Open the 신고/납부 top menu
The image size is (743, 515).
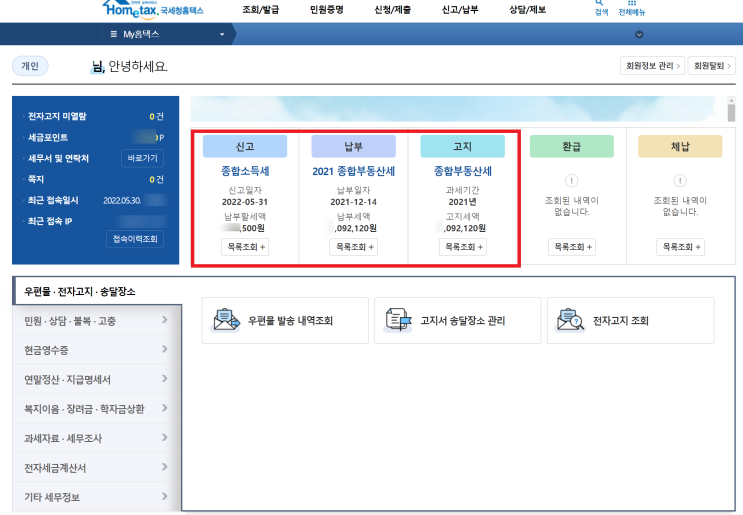(x=460, y=9)
